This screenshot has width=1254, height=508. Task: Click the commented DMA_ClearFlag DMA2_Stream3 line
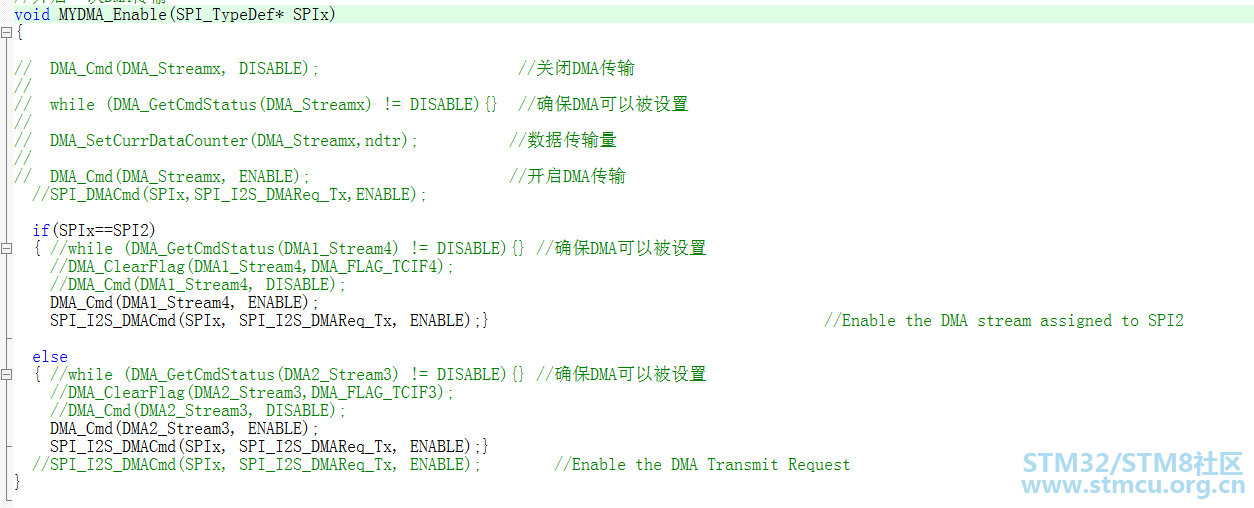tap(252, 393)
